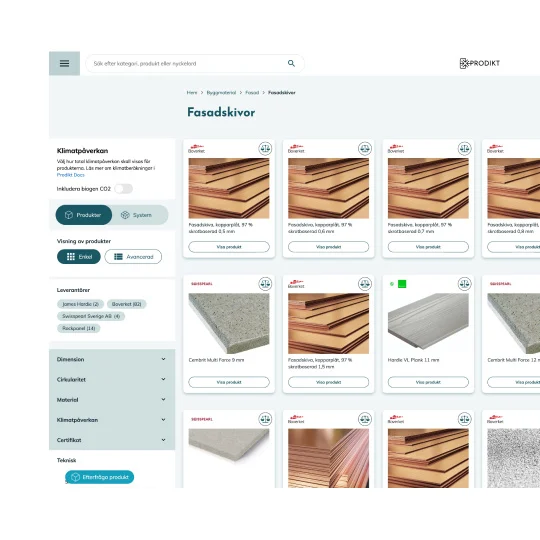The height and width of the screenshot is (540, 540).
Task: Expand the Cirkularitet filter section
Action: click(x=112, y=380)
